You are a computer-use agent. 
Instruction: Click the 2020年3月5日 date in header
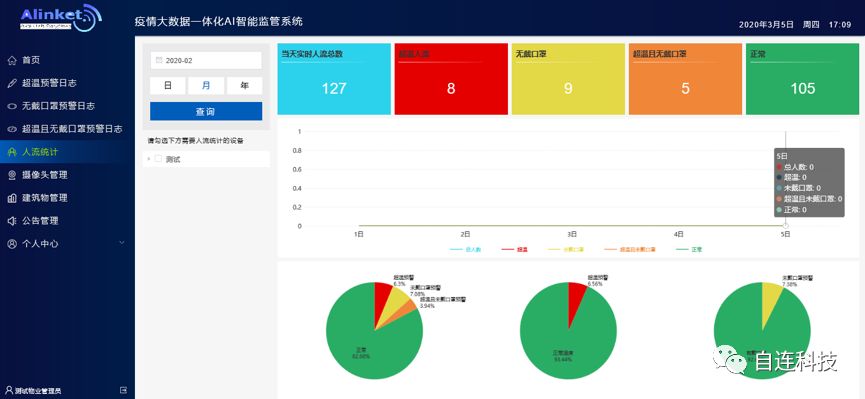[766, 25]
